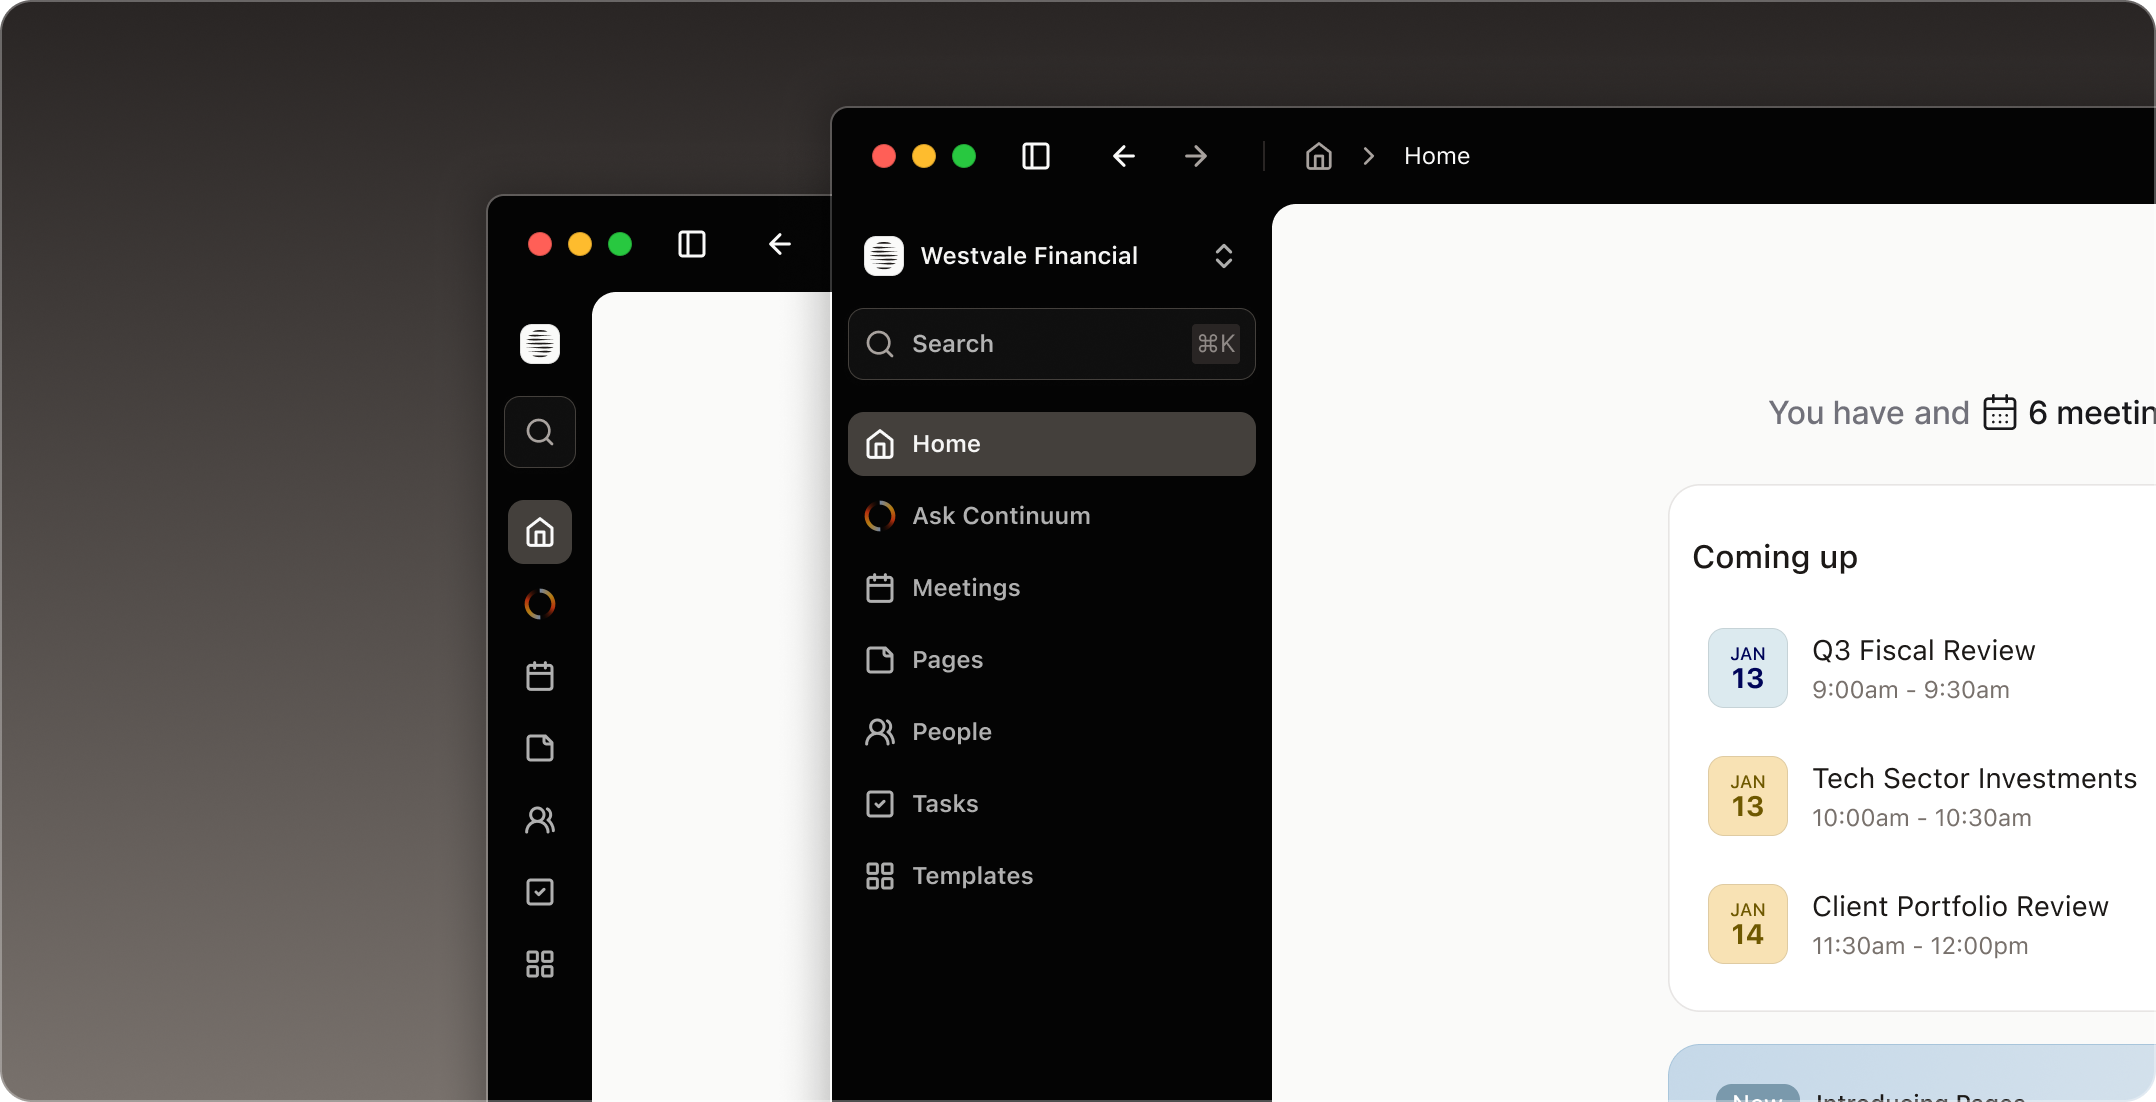
Task: Open Meetings from the collapsed sidebar
Action: [x=540, y=676]
